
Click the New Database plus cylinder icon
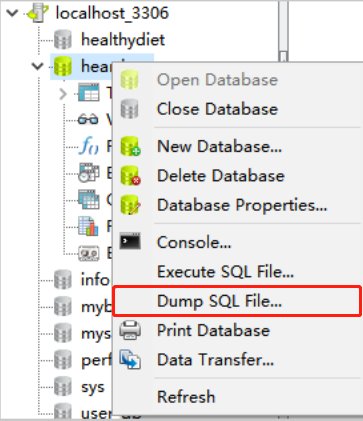[x=130, y=146]
